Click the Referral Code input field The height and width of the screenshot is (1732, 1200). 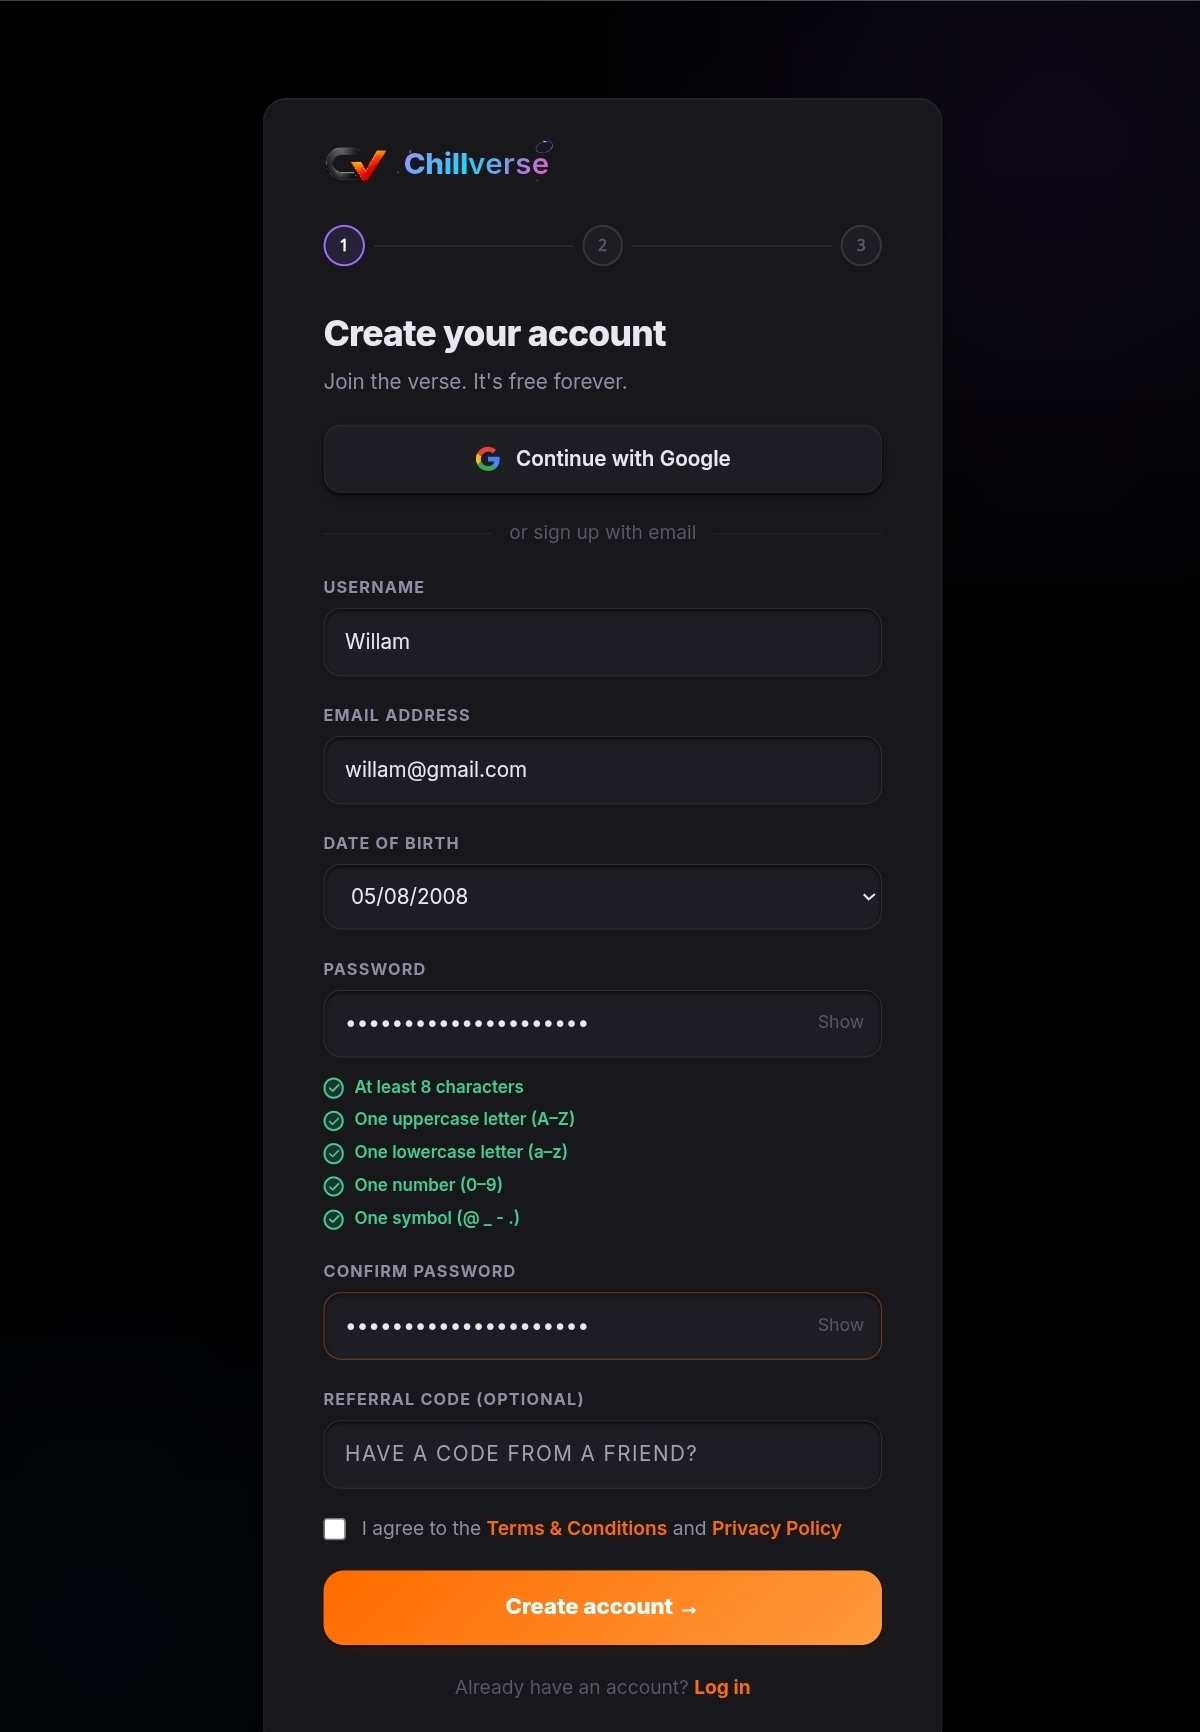[x=602, y=1455]
